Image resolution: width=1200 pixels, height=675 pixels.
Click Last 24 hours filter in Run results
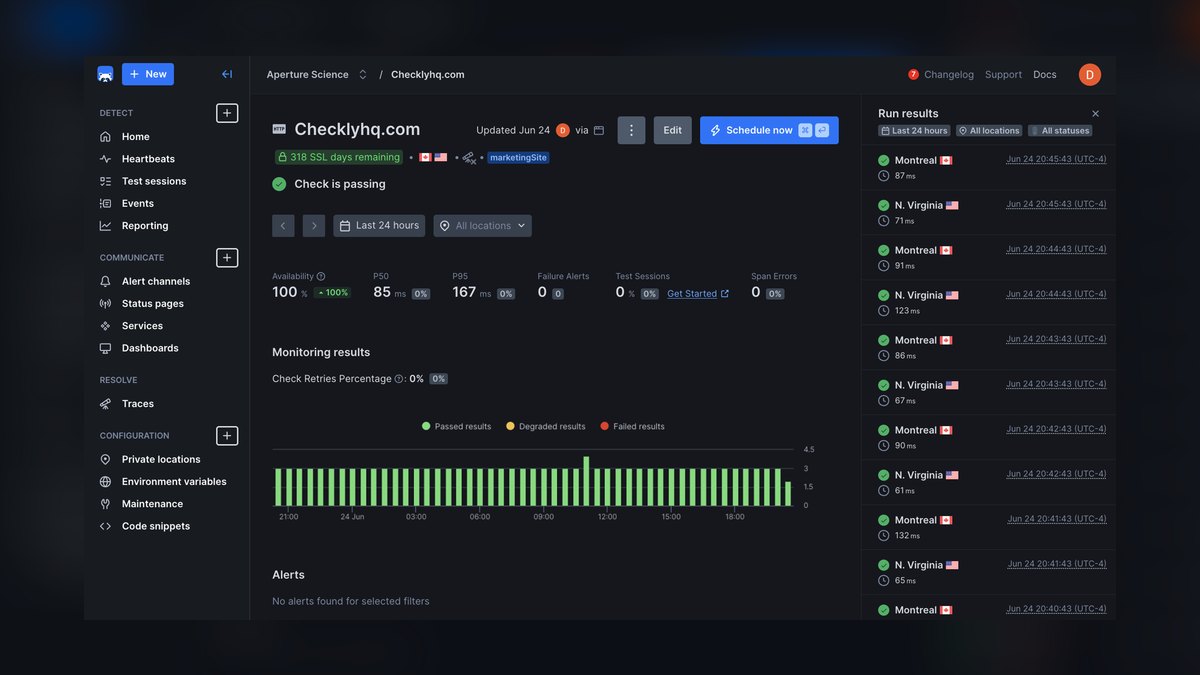point(914,131)
